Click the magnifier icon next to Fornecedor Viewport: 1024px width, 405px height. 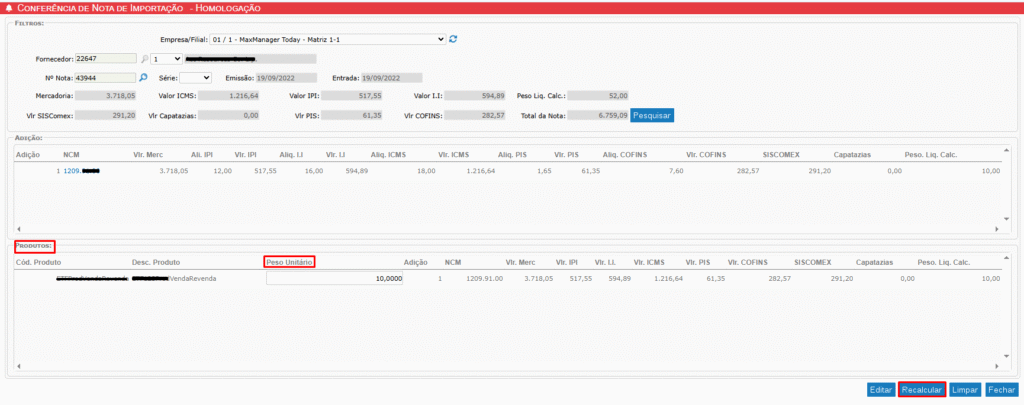click(x=144, y=59)
